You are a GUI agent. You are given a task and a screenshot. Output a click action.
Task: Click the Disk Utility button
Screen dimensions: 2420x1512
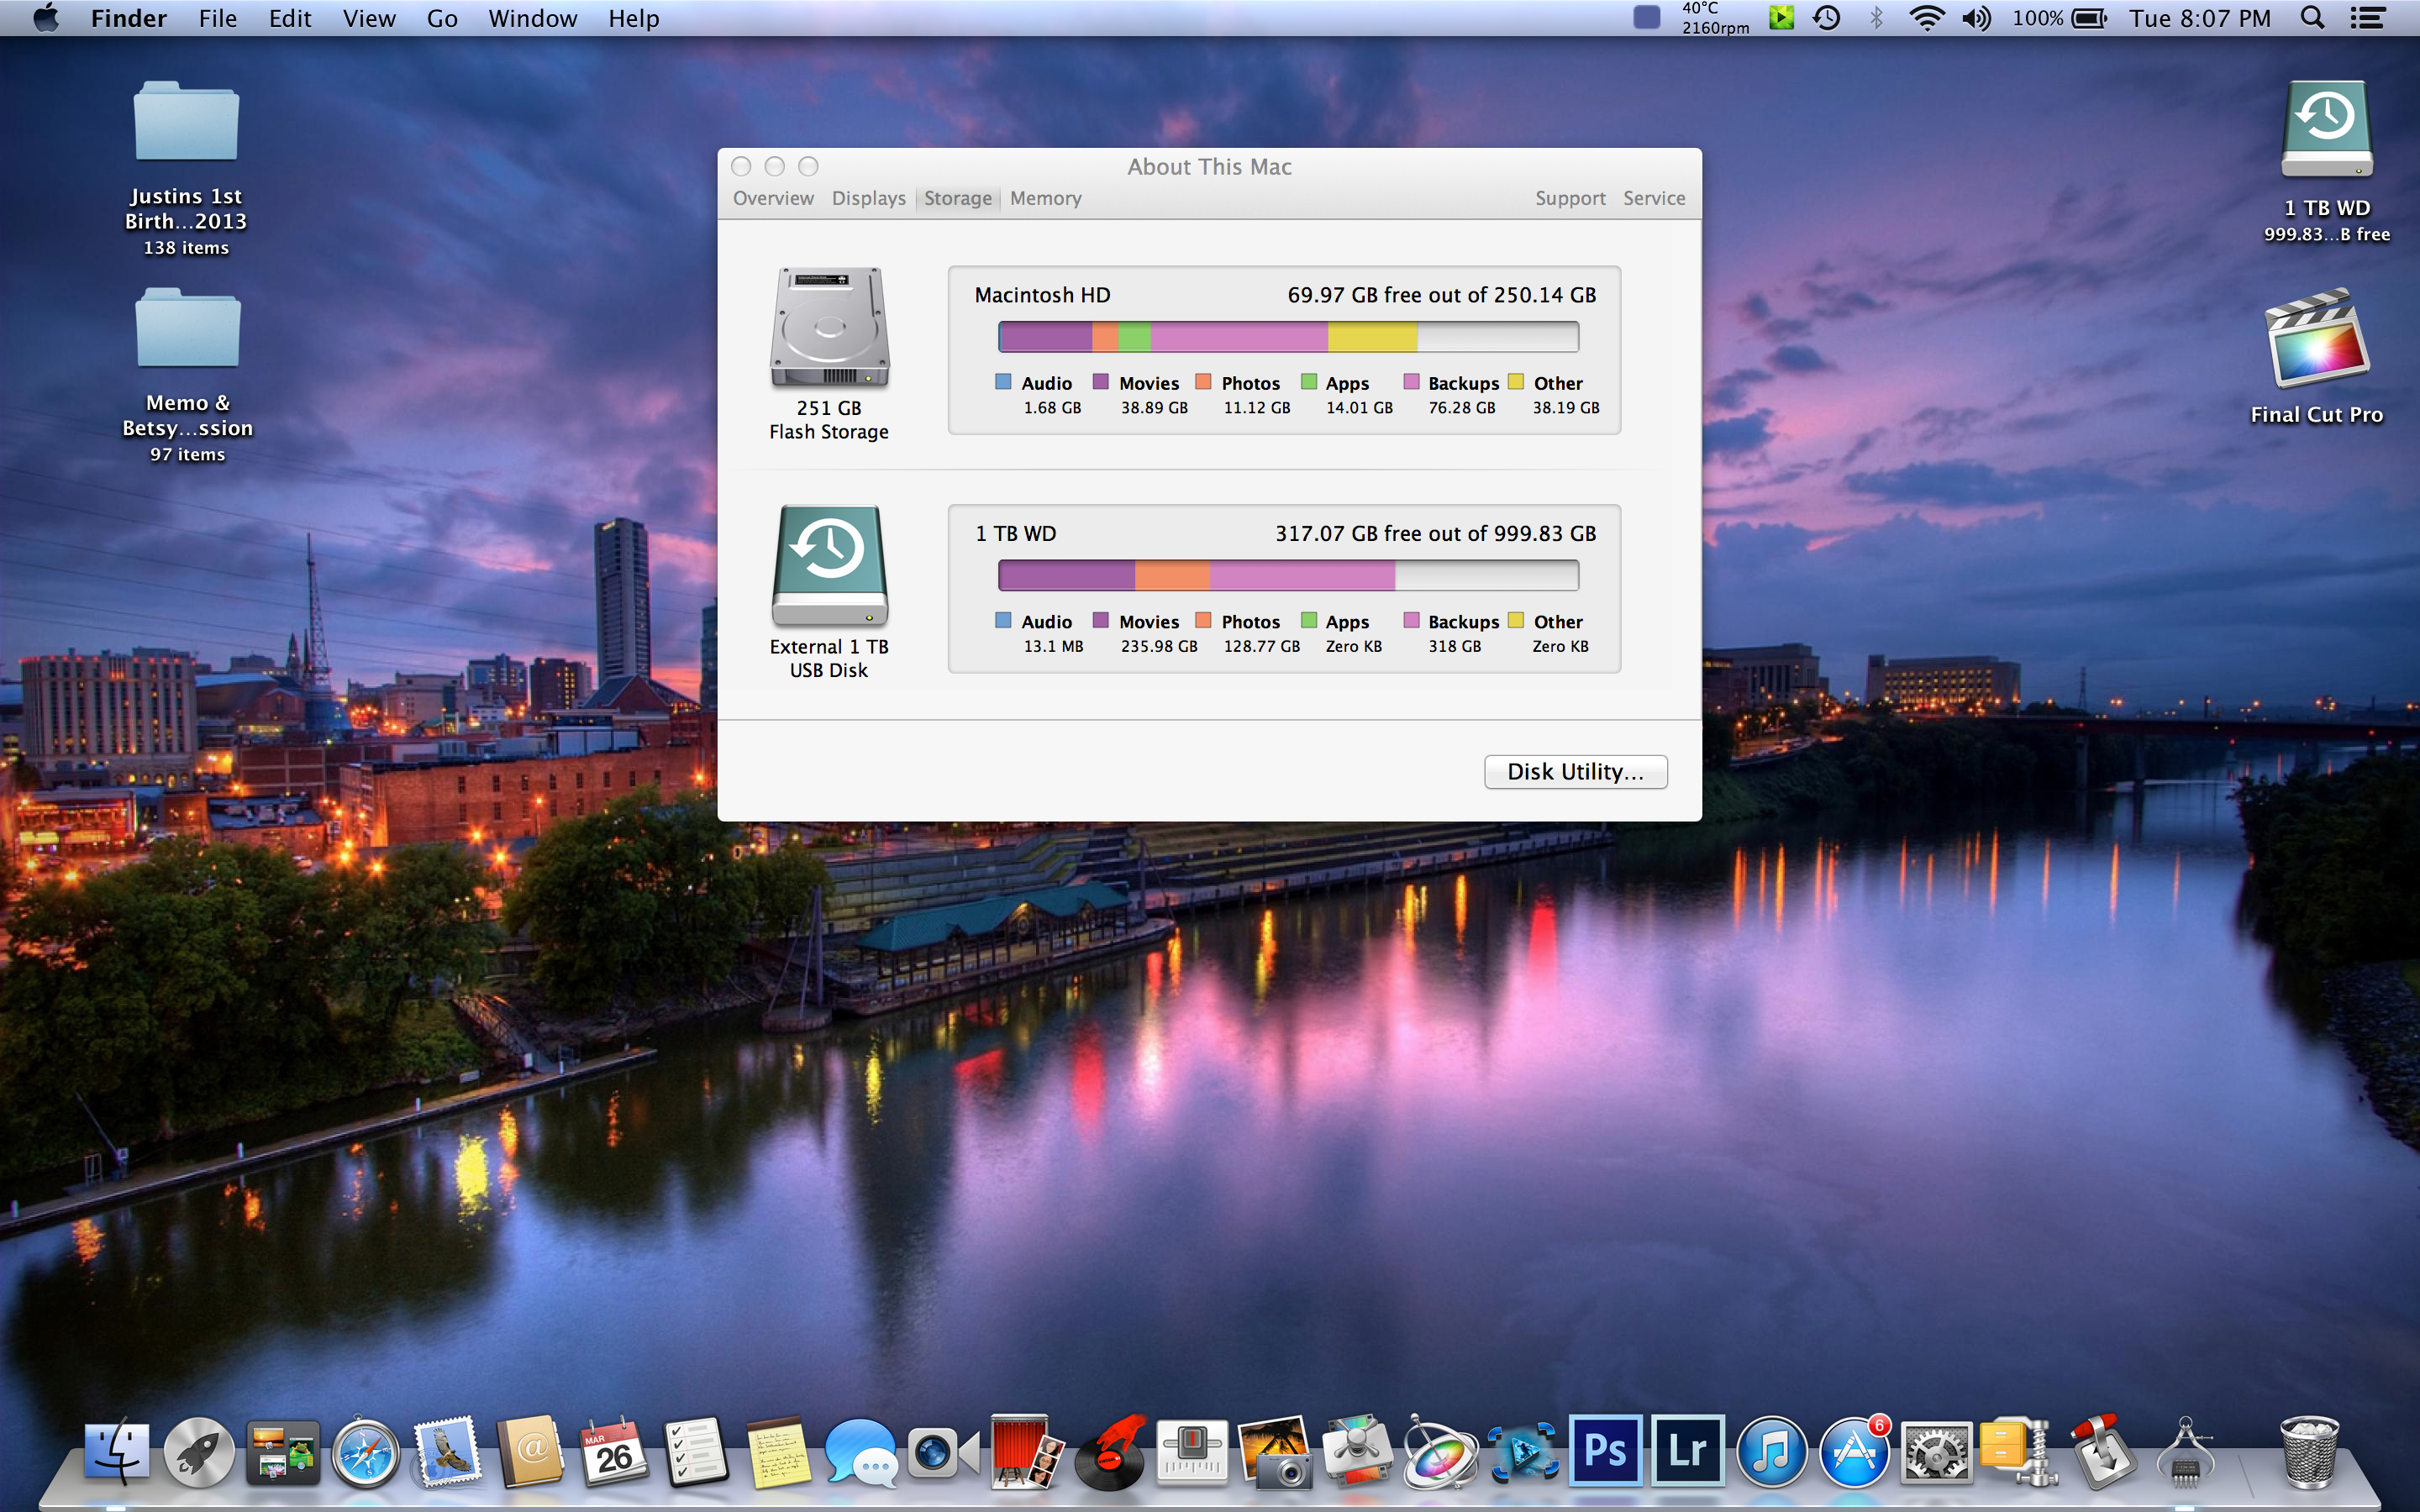pos(1575,771)
